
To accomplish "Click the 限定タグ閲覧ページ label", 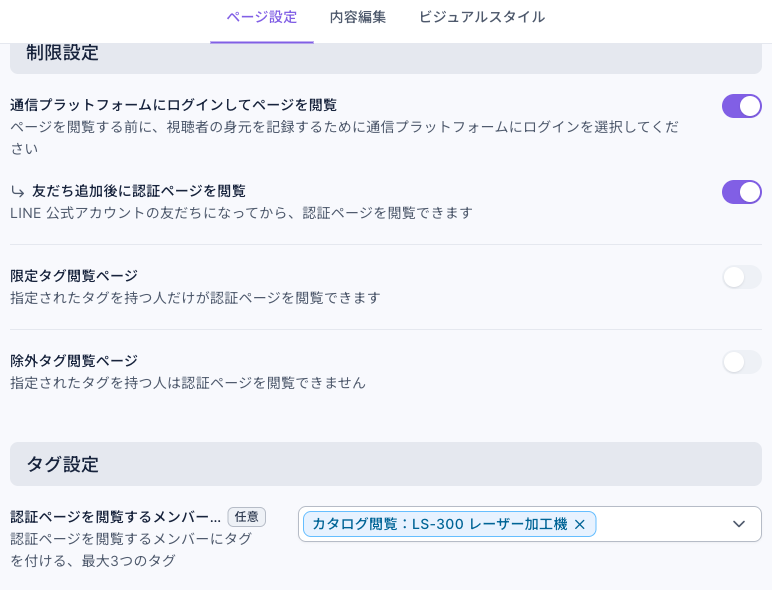I will 74,276.
